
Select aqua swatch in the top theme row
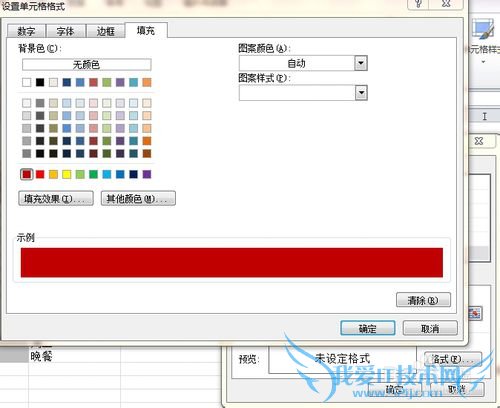(x=133, y=82)
